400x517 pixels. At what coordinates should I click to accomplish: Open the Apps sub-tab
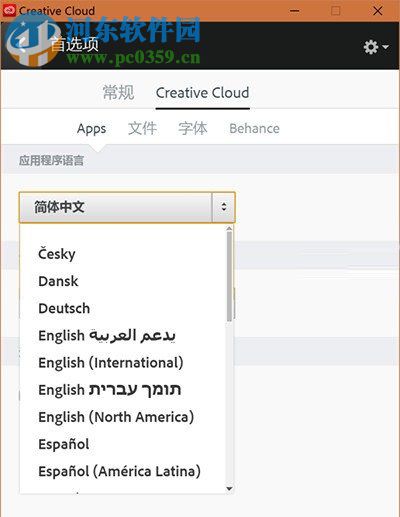(91, 129)
